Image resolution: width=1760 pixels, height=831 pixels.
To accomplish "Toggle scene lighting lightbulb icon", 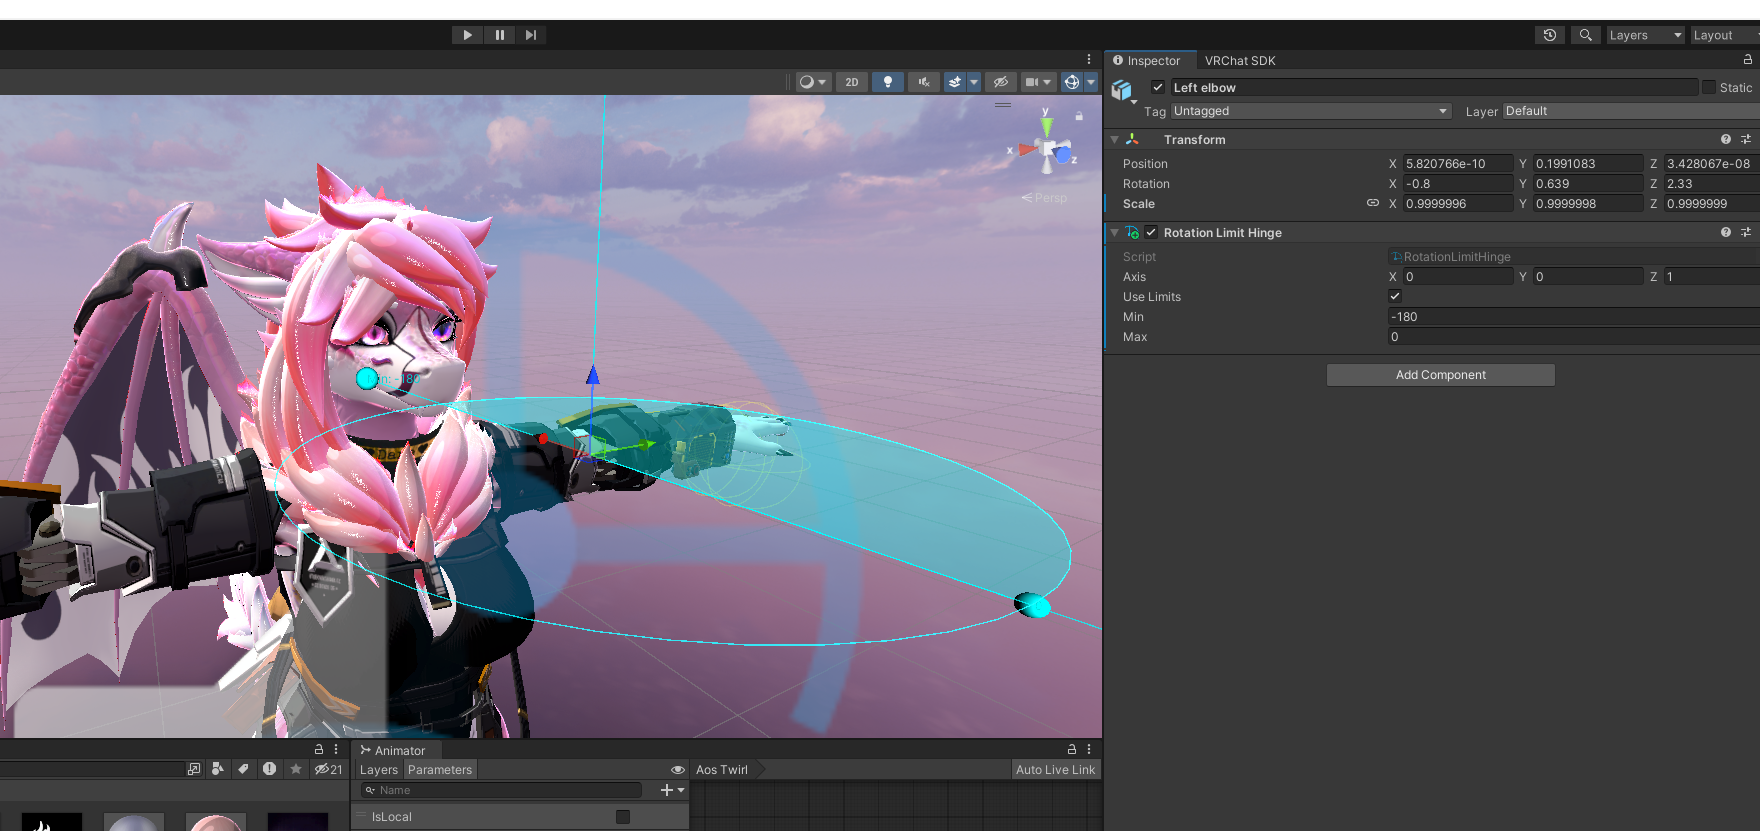I will click(x=888, y=82).
